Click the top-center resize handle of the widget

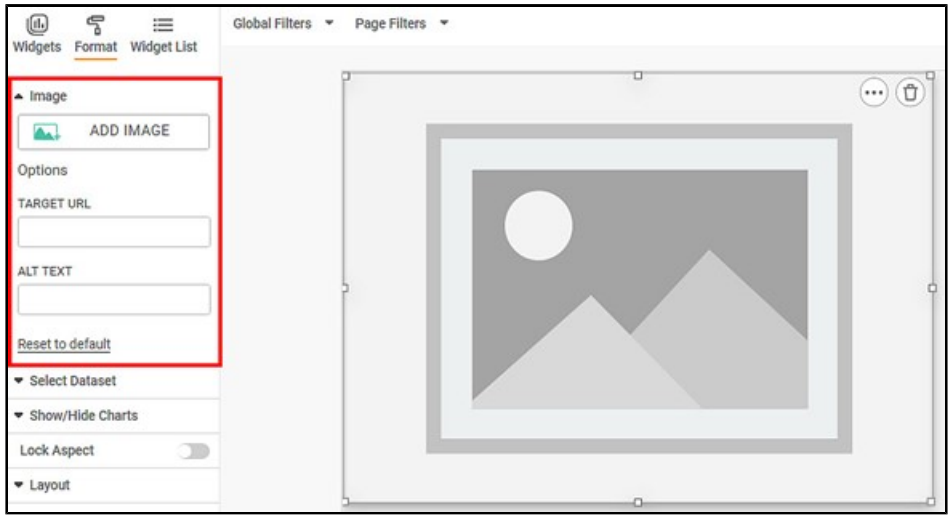click(638, 76)
